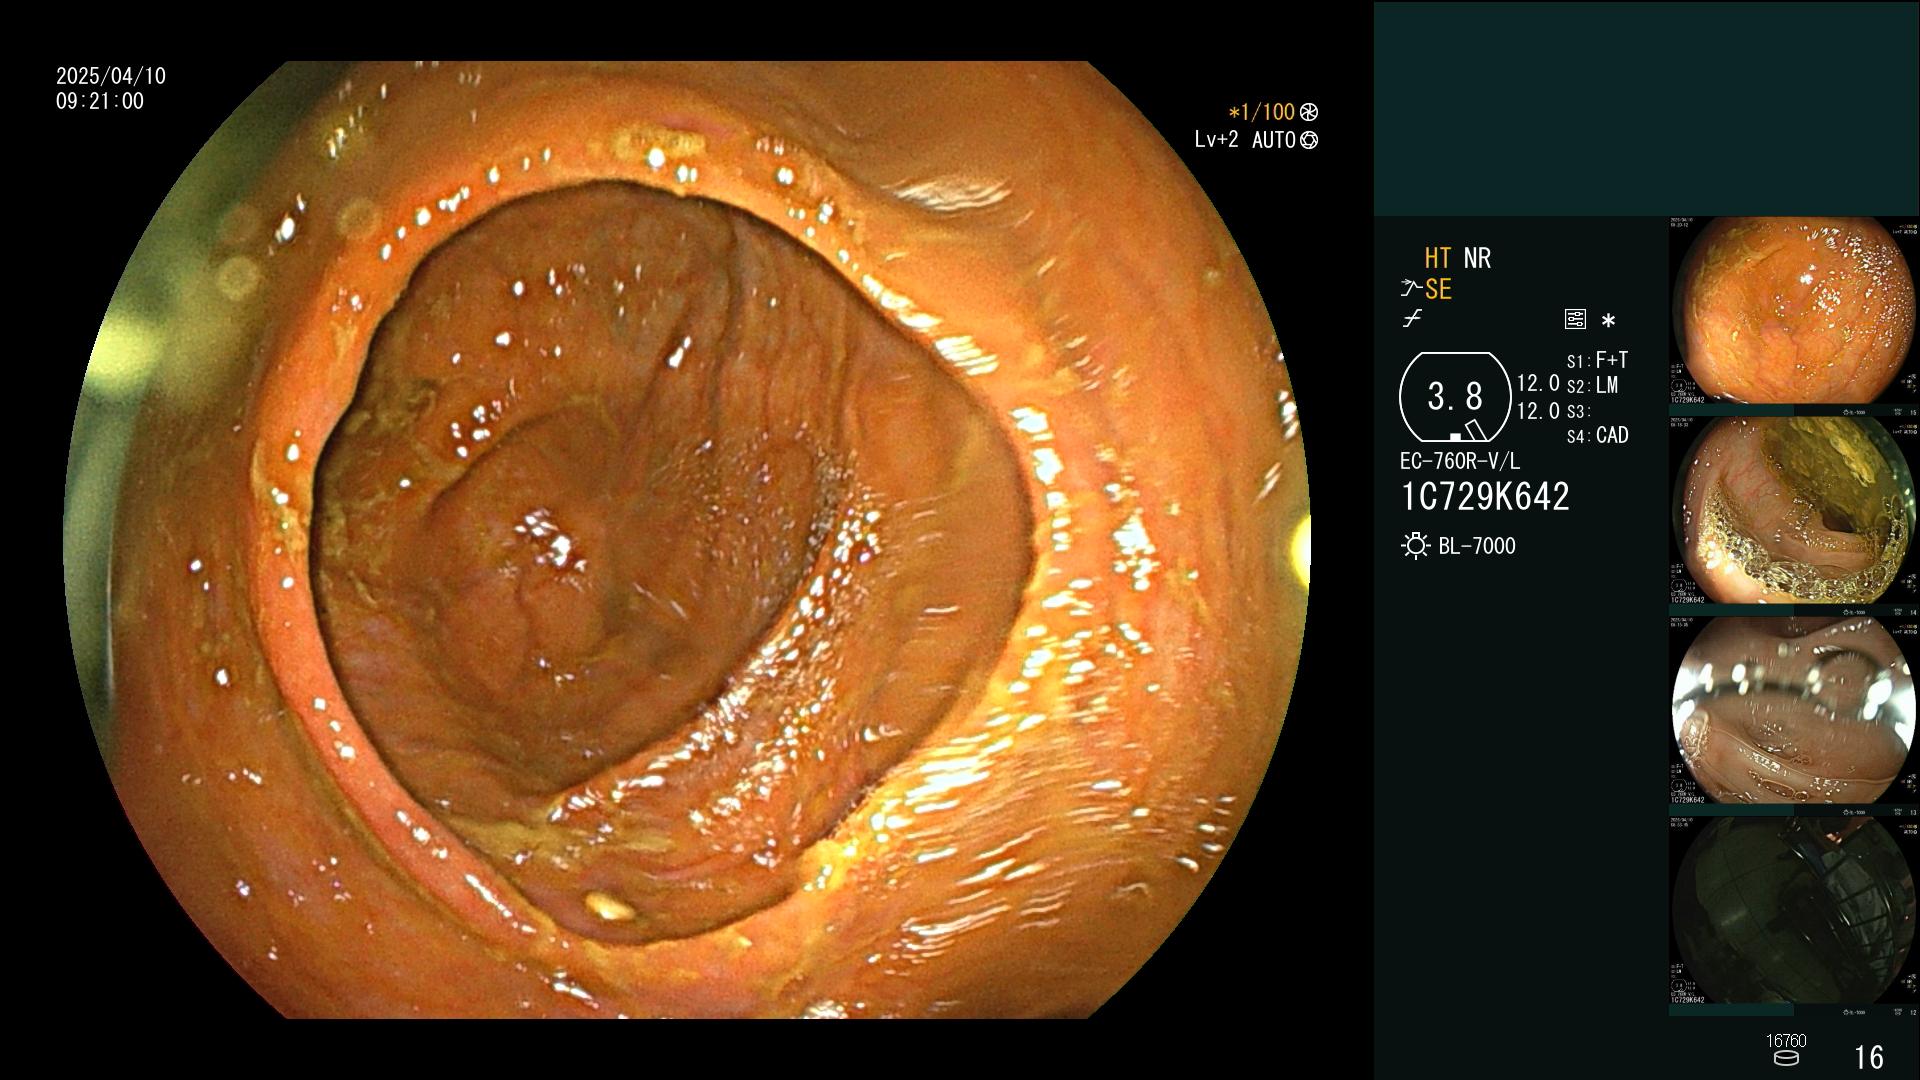
Task: Click the storage disk icon under 16760
Action: pyautogui.click(x=1786, y=1058)
